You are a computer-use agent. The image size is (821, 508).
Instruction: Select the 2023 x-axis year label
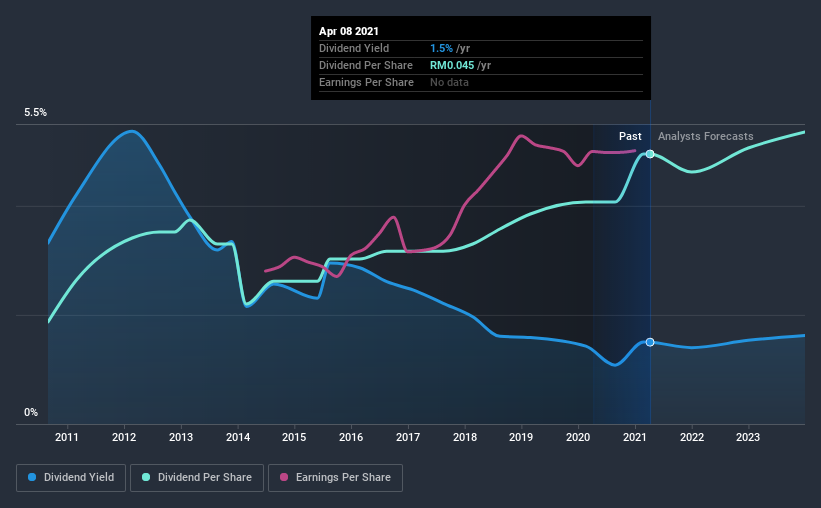click(748, 437)
